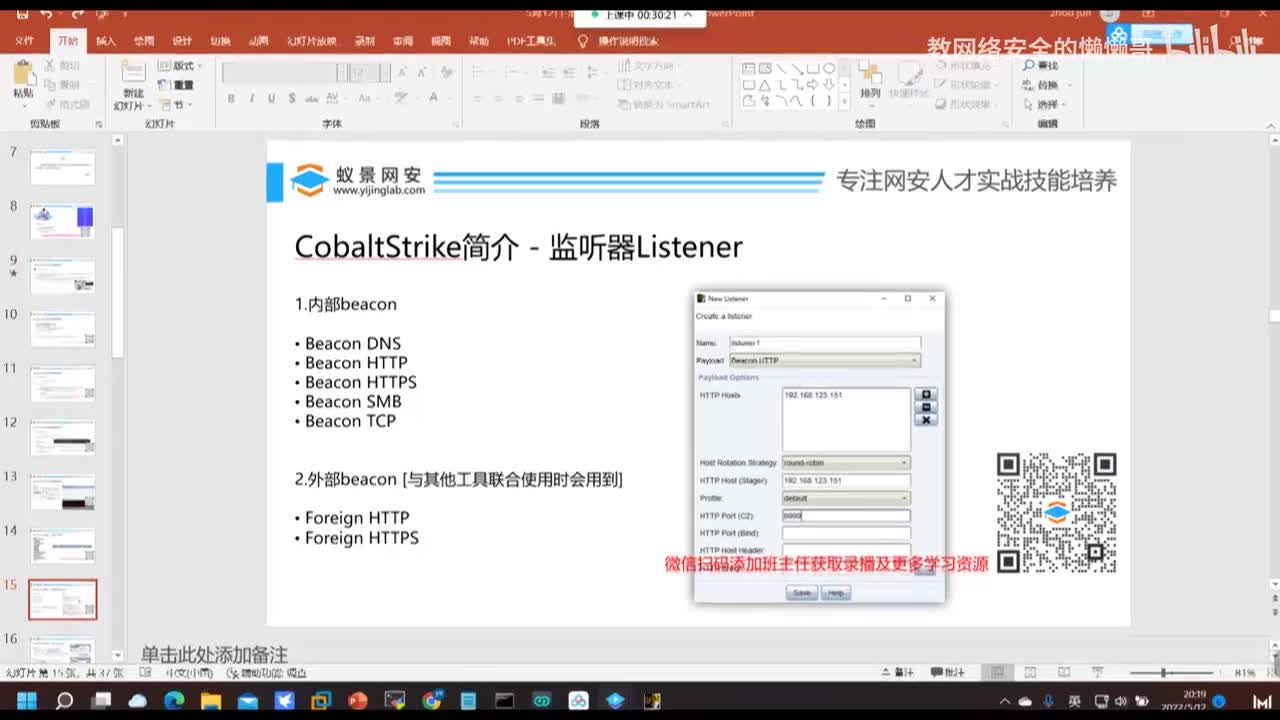Toggle strikethrough abc formatting

[312, 98]
